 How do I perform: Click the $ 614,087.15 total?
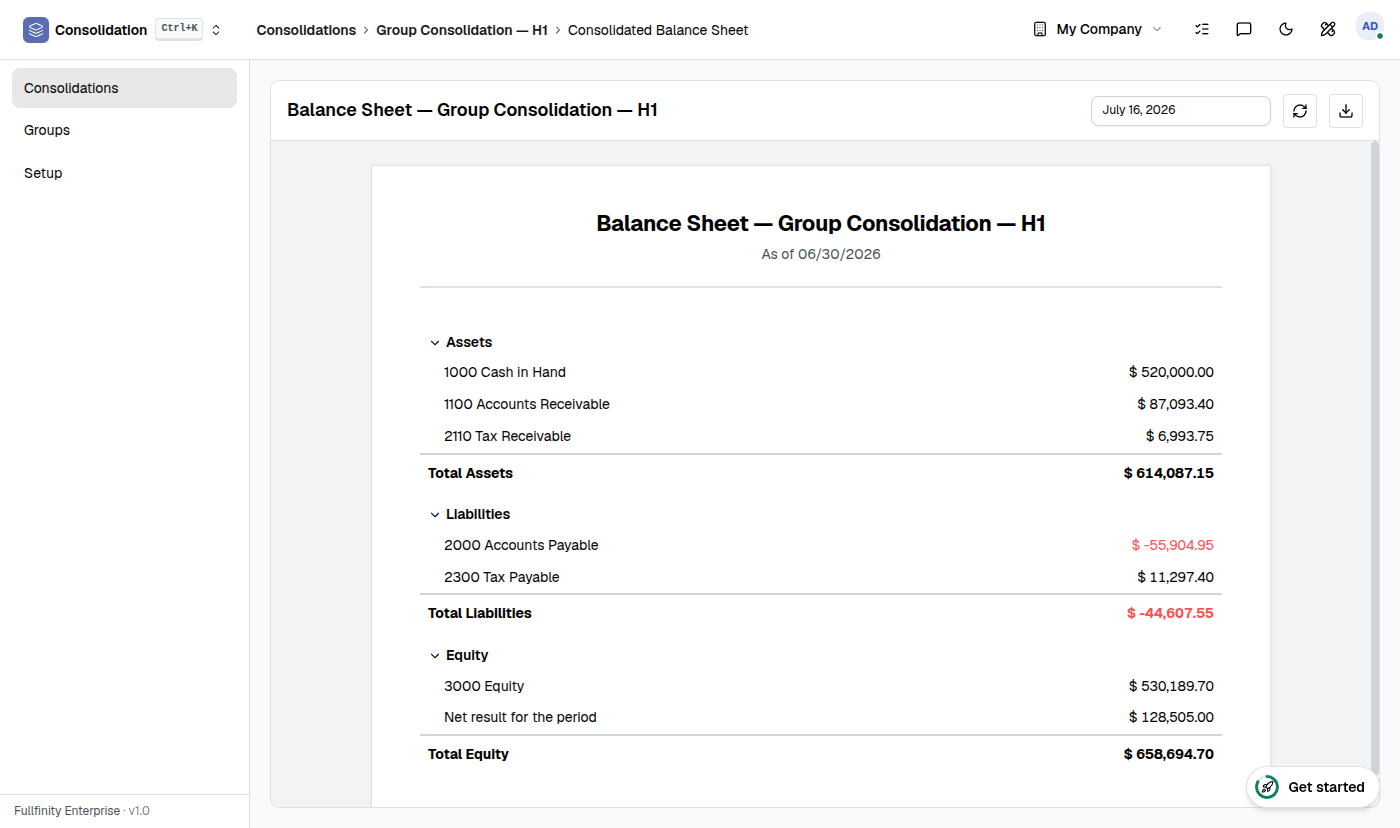point(1169,473)
